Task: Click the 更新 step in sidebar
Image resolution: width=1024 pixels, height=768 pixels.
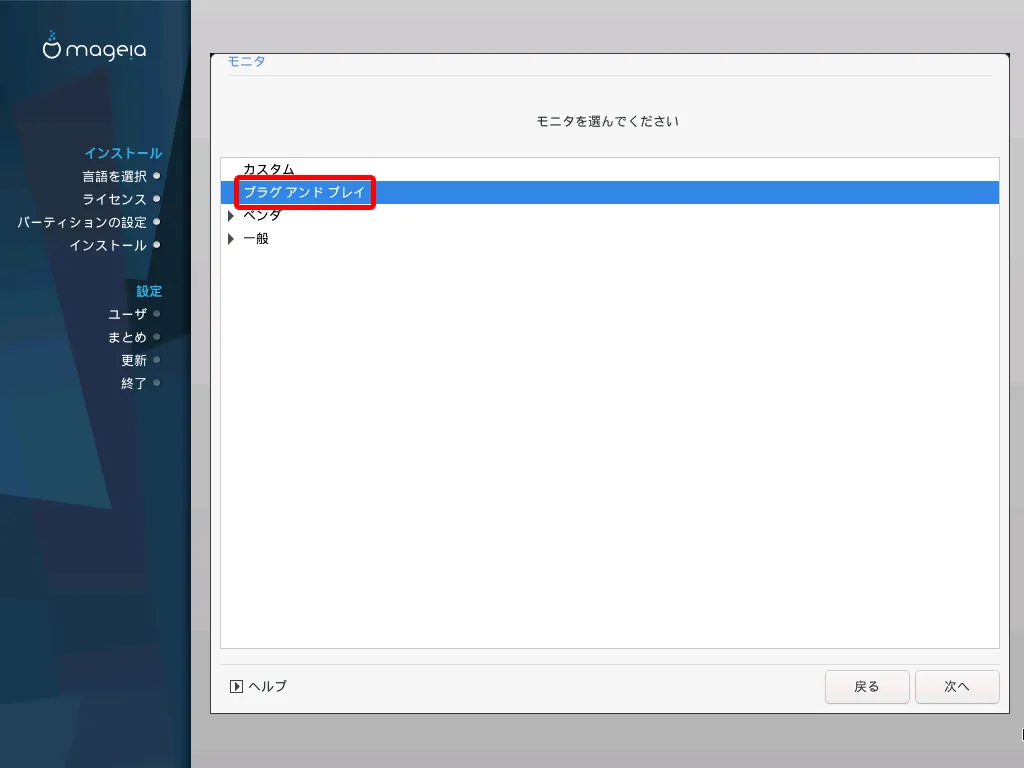Action: 134,360
